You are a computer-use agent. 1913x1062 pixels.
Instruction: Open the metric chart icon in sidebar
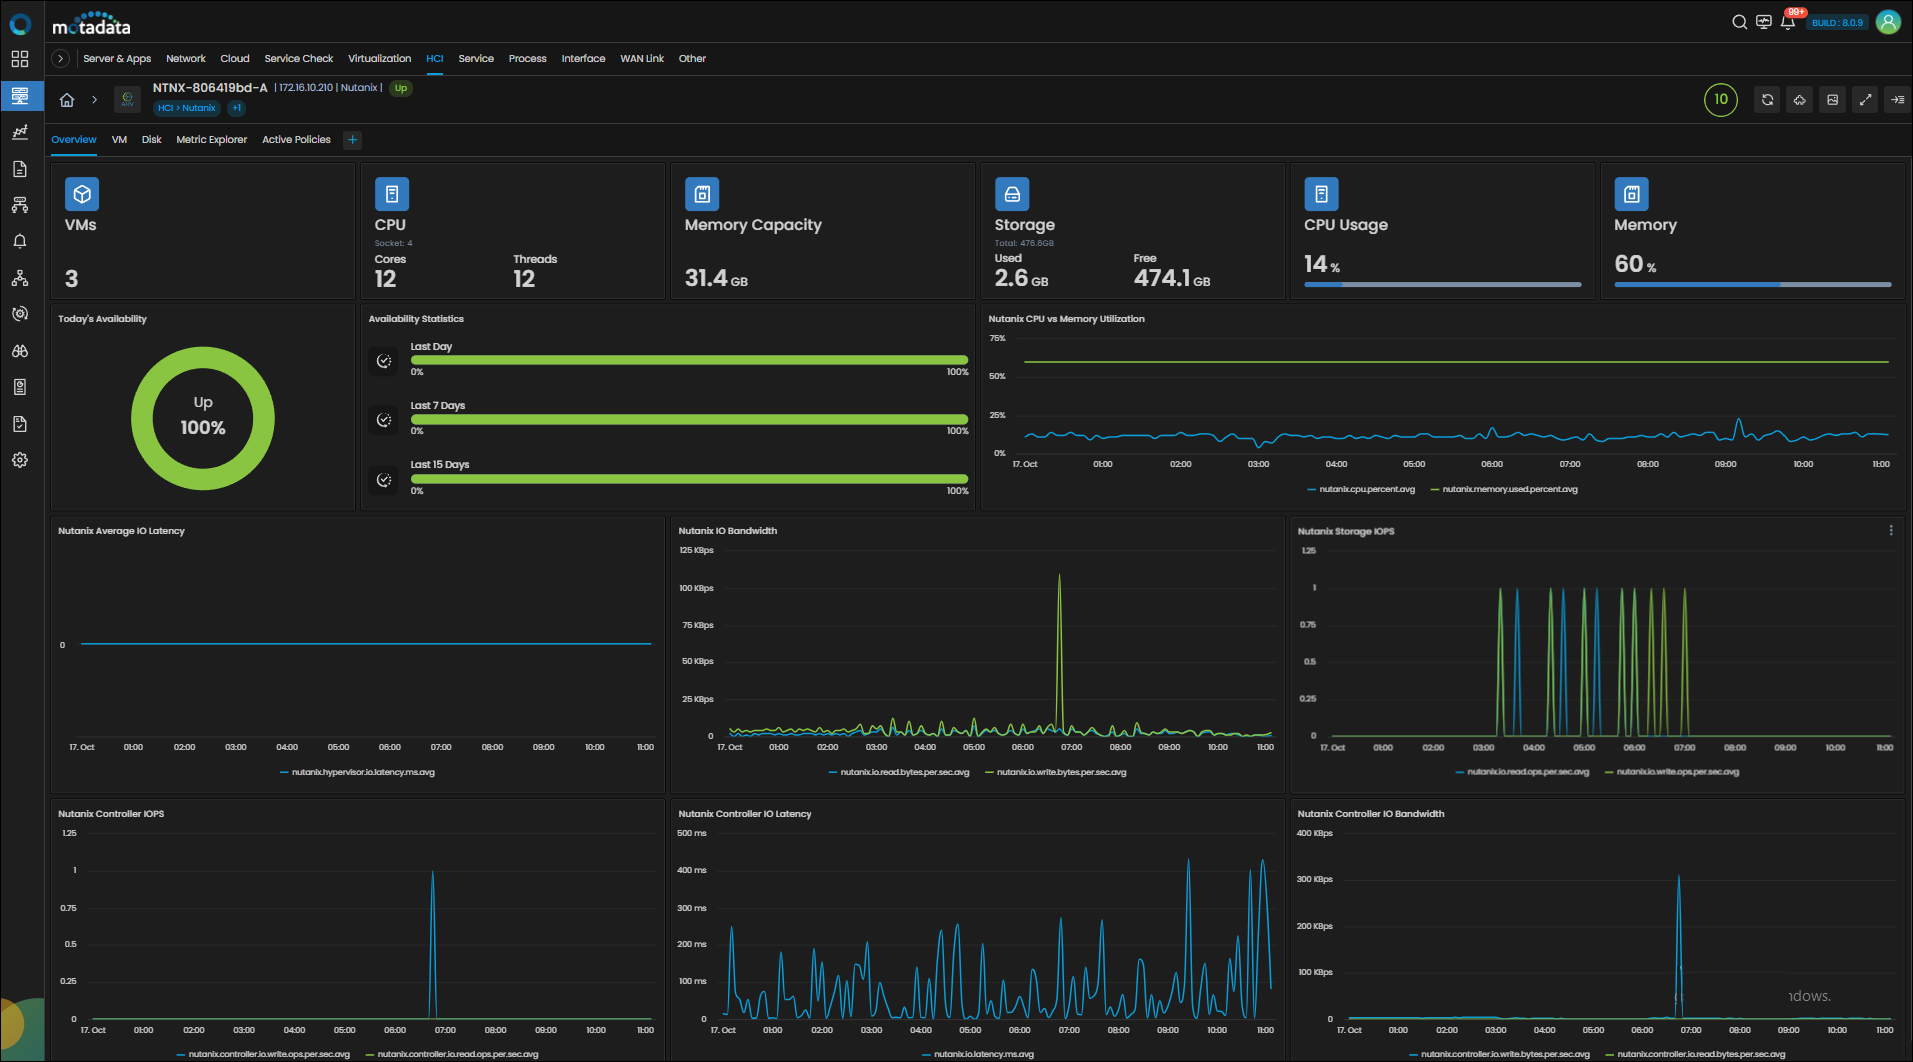point(20,132)
